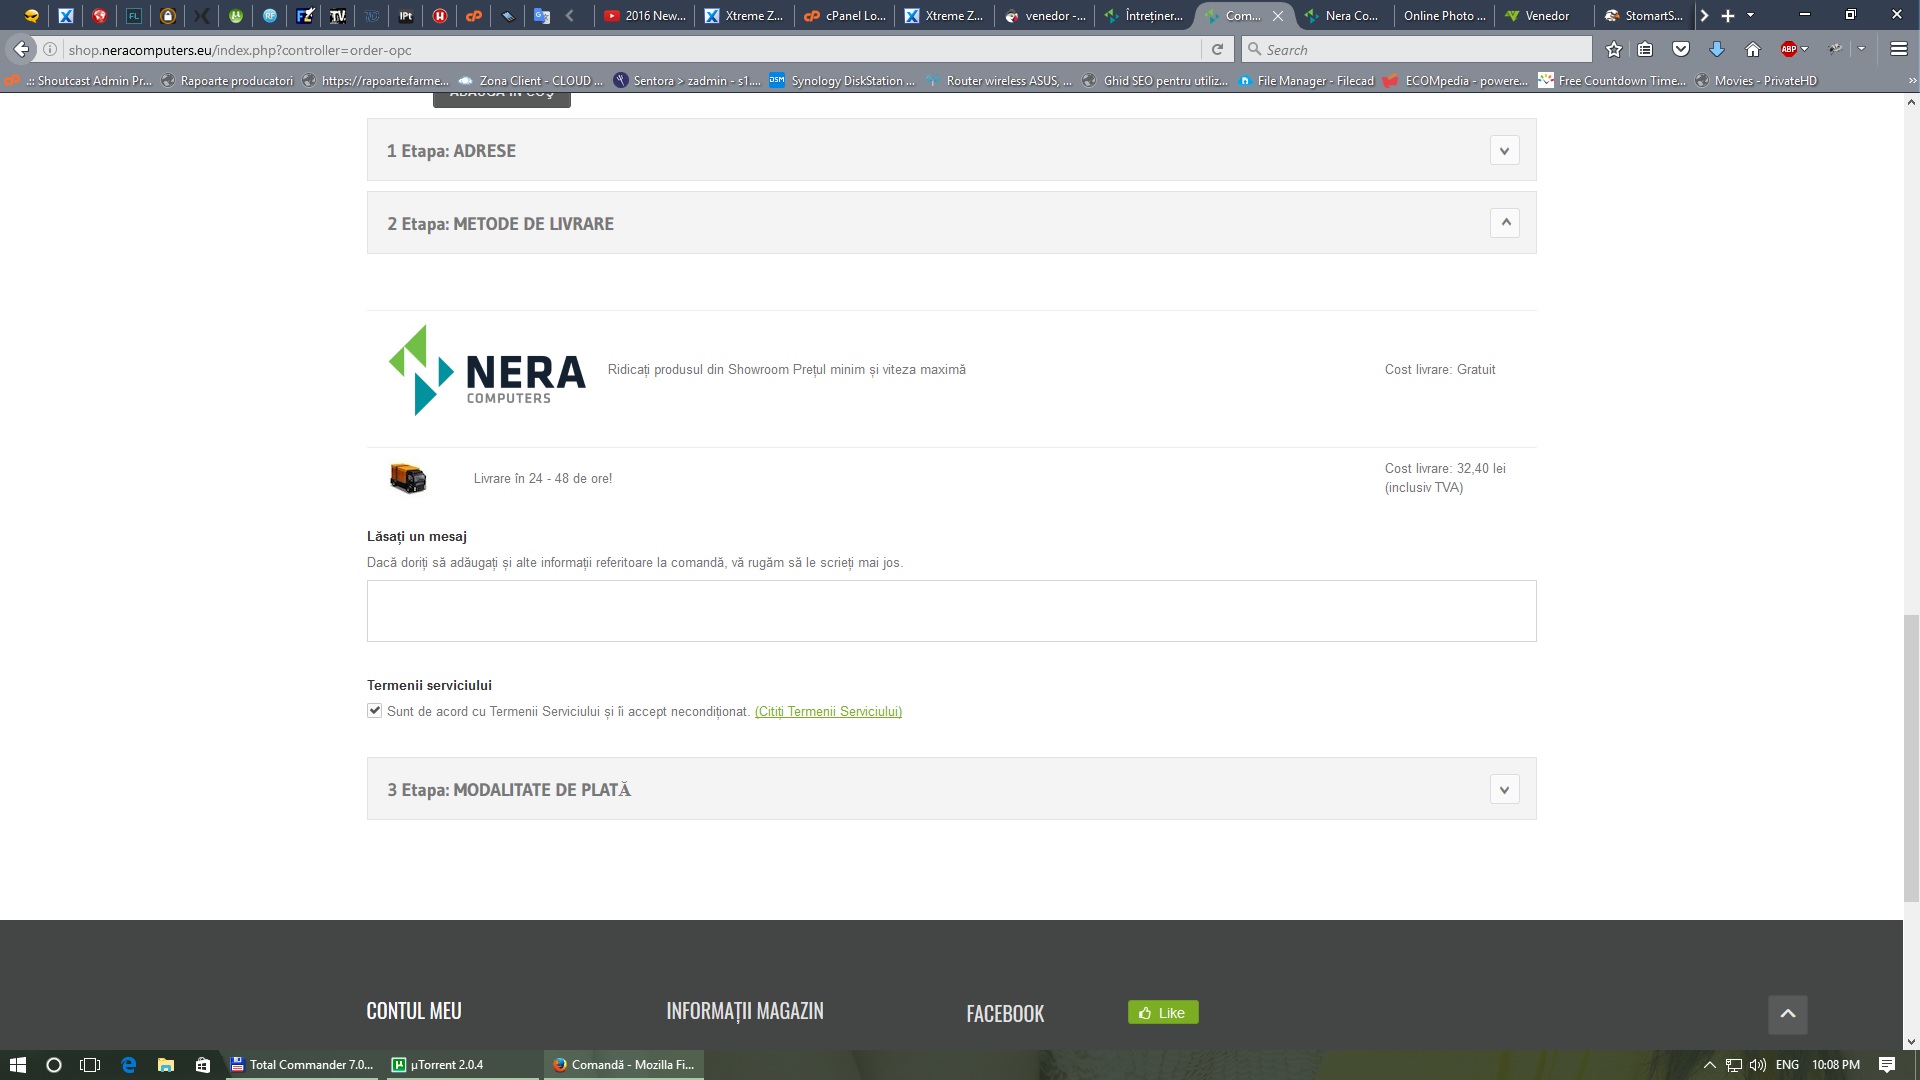Screen dimensions: 1920x1080
Task: Collapse the 2 Etapa: METODE DE LIVRARE section
Action: pos(1504,223)
